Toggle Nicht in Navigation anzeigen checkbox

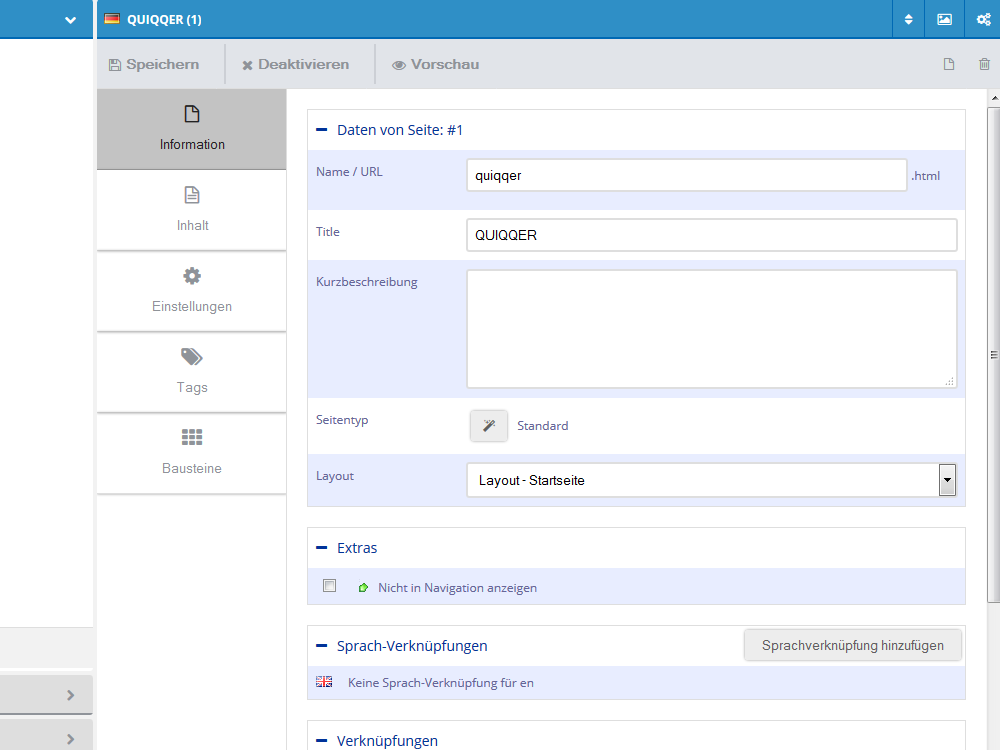[329, 585]
